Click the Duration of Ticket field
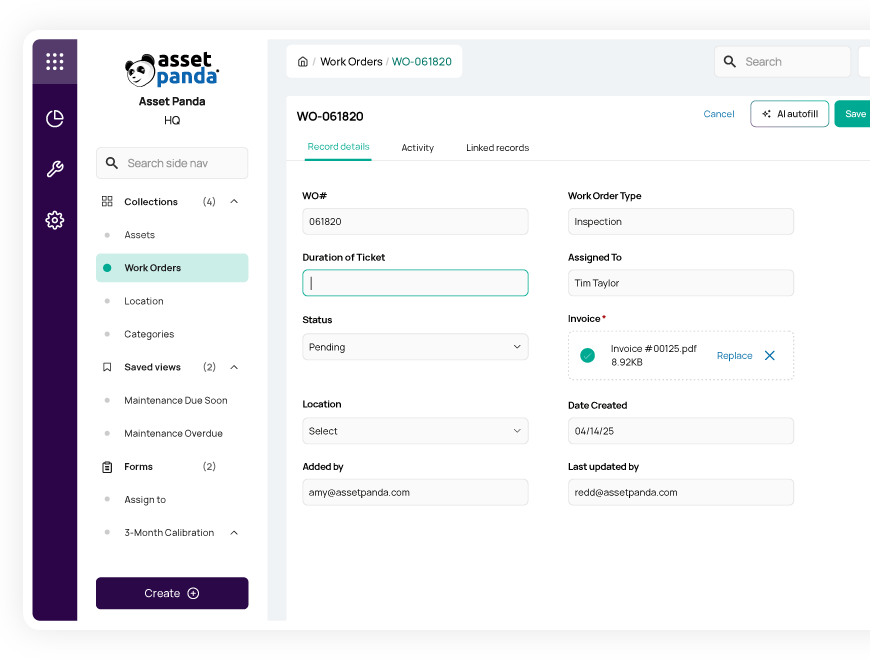Image resolution: width=870 pixels, height=660 pixels. click(x=415, y=283)
